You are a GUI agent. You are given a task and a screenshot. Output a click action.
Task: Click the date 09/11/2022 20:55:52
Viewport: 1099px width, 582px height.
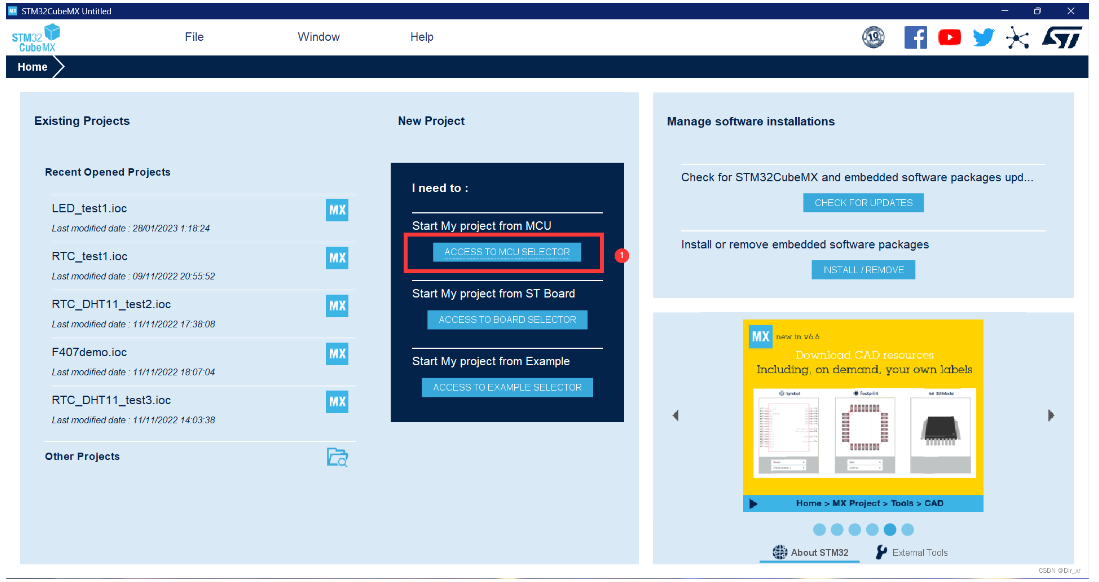[x=174, y=276]
